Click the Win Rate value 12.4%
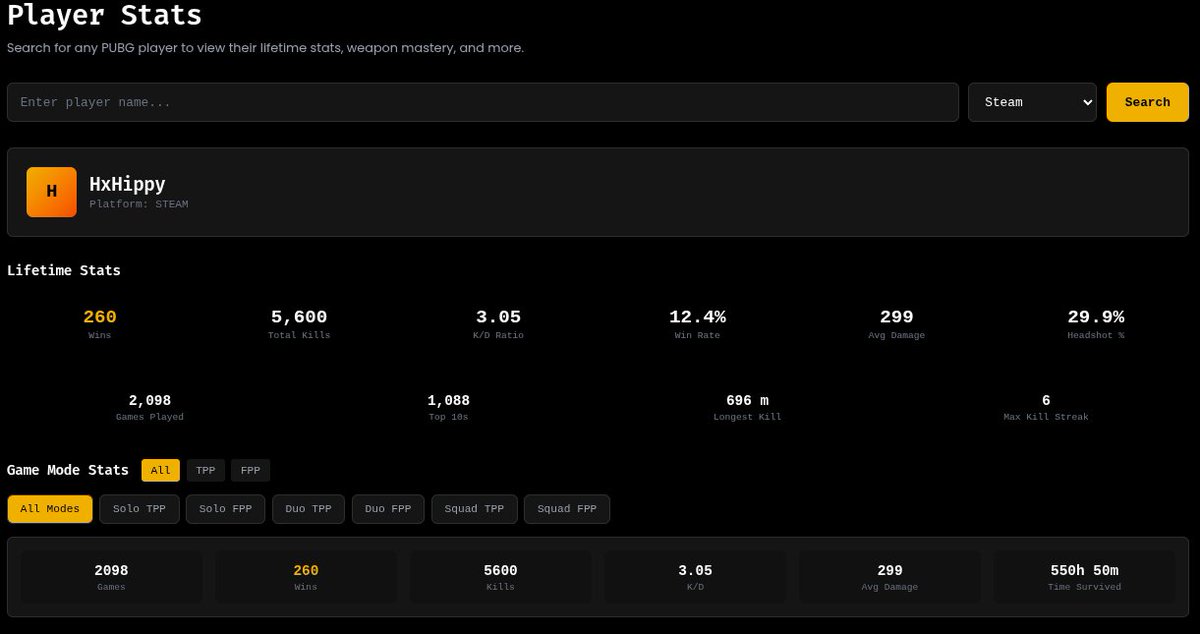Viewport: 1200px width, 634px height. 697,317
